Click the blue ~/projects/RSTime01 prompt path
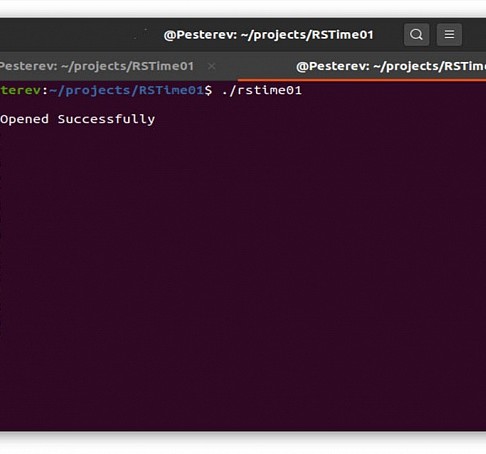 (127, 91)
